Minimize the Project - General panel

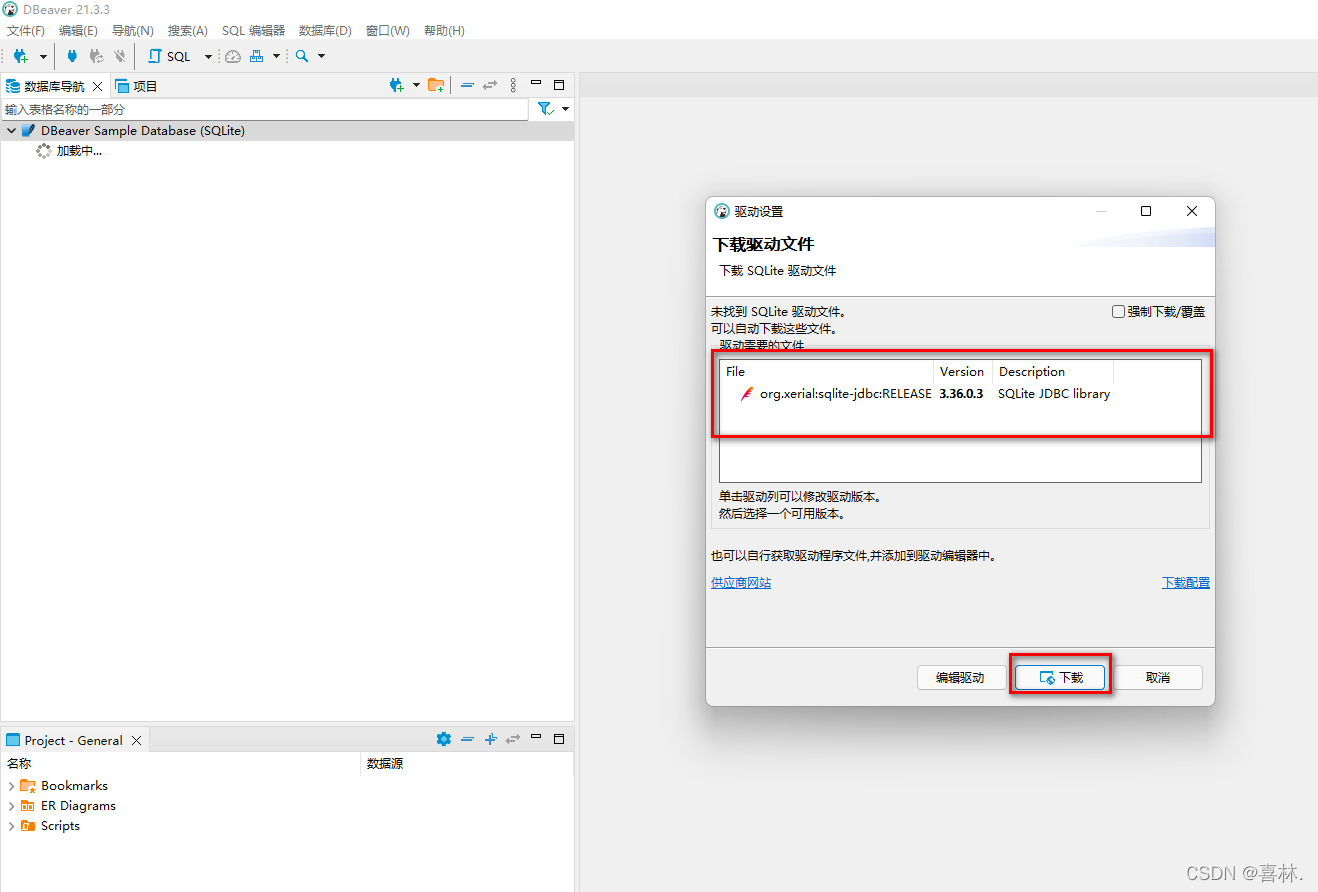(536, 738)
